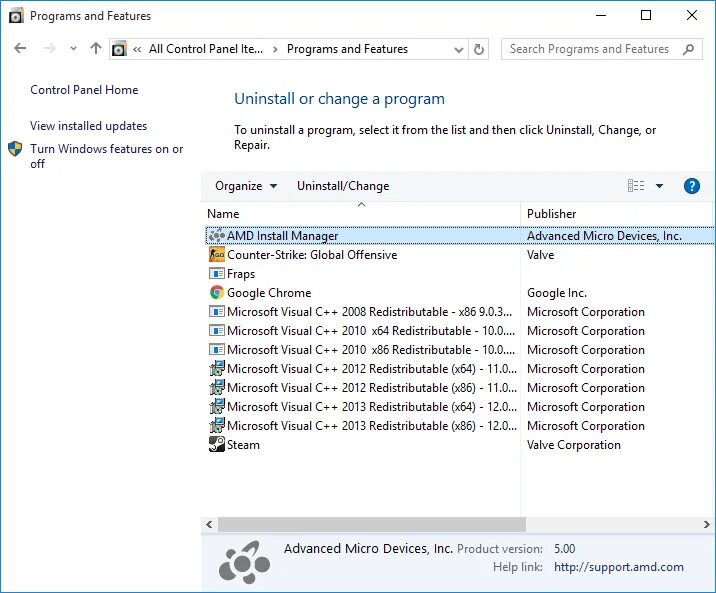
Task: Open the Organize menu
Action: 246,186
